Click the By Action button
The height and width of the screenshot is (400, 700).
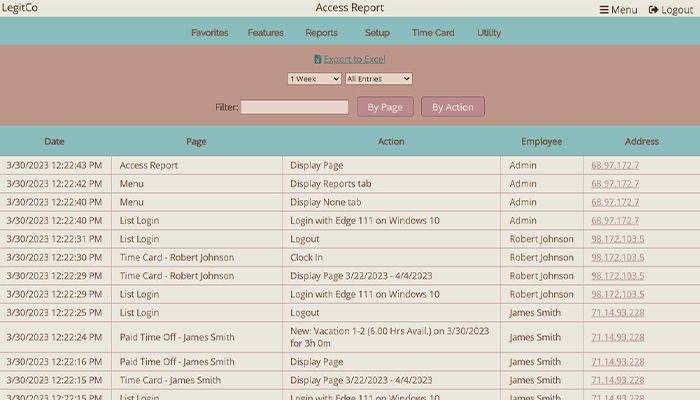click(x=453, y=107)
